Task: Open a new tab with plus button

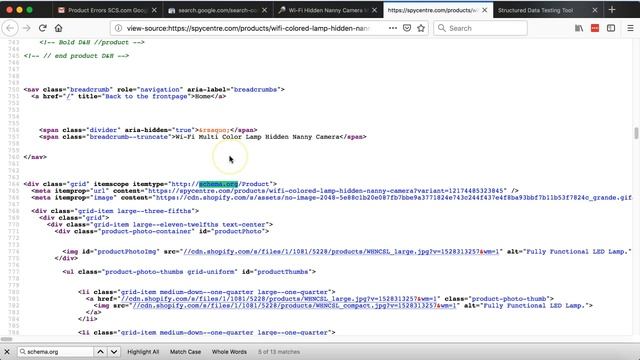Action: coord(611,10)
